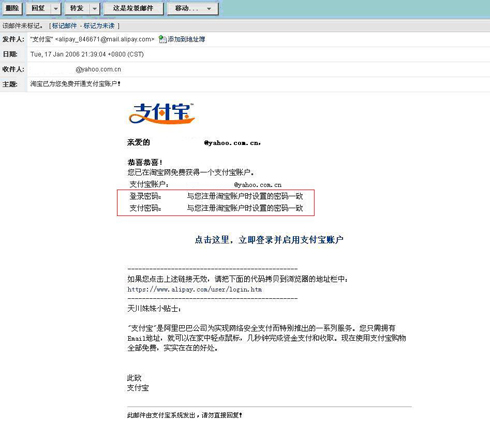This screenshot has height=421, width=490.
Task: Click sender address alipay_846671@mail.alipay.com
Action: [x=105, y=39]
